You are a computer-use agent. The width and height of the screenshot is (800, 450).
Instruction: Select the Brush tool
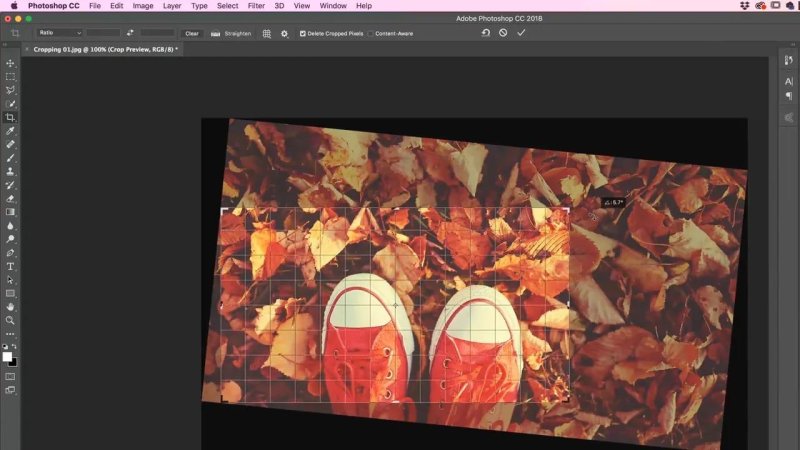pos(10,158)
